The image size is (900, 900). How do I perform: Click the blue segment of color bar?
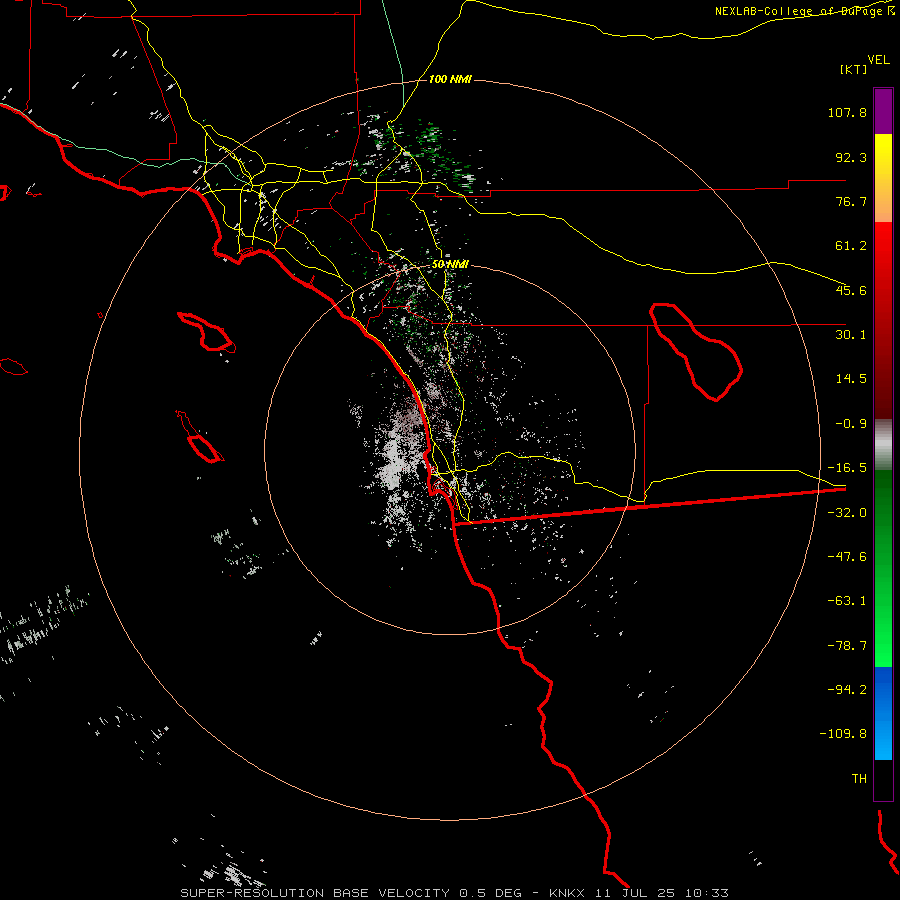pos(883,713)
